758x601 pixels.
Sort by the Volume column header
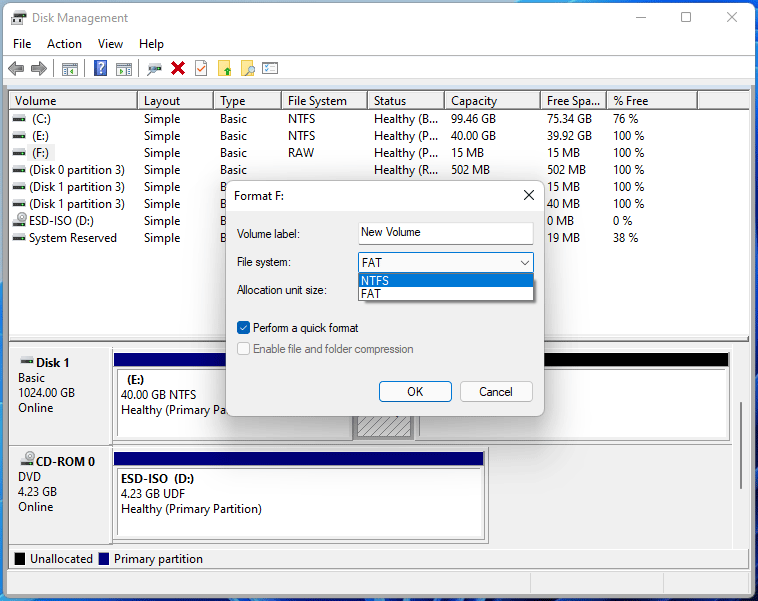[x=73, y=101]
